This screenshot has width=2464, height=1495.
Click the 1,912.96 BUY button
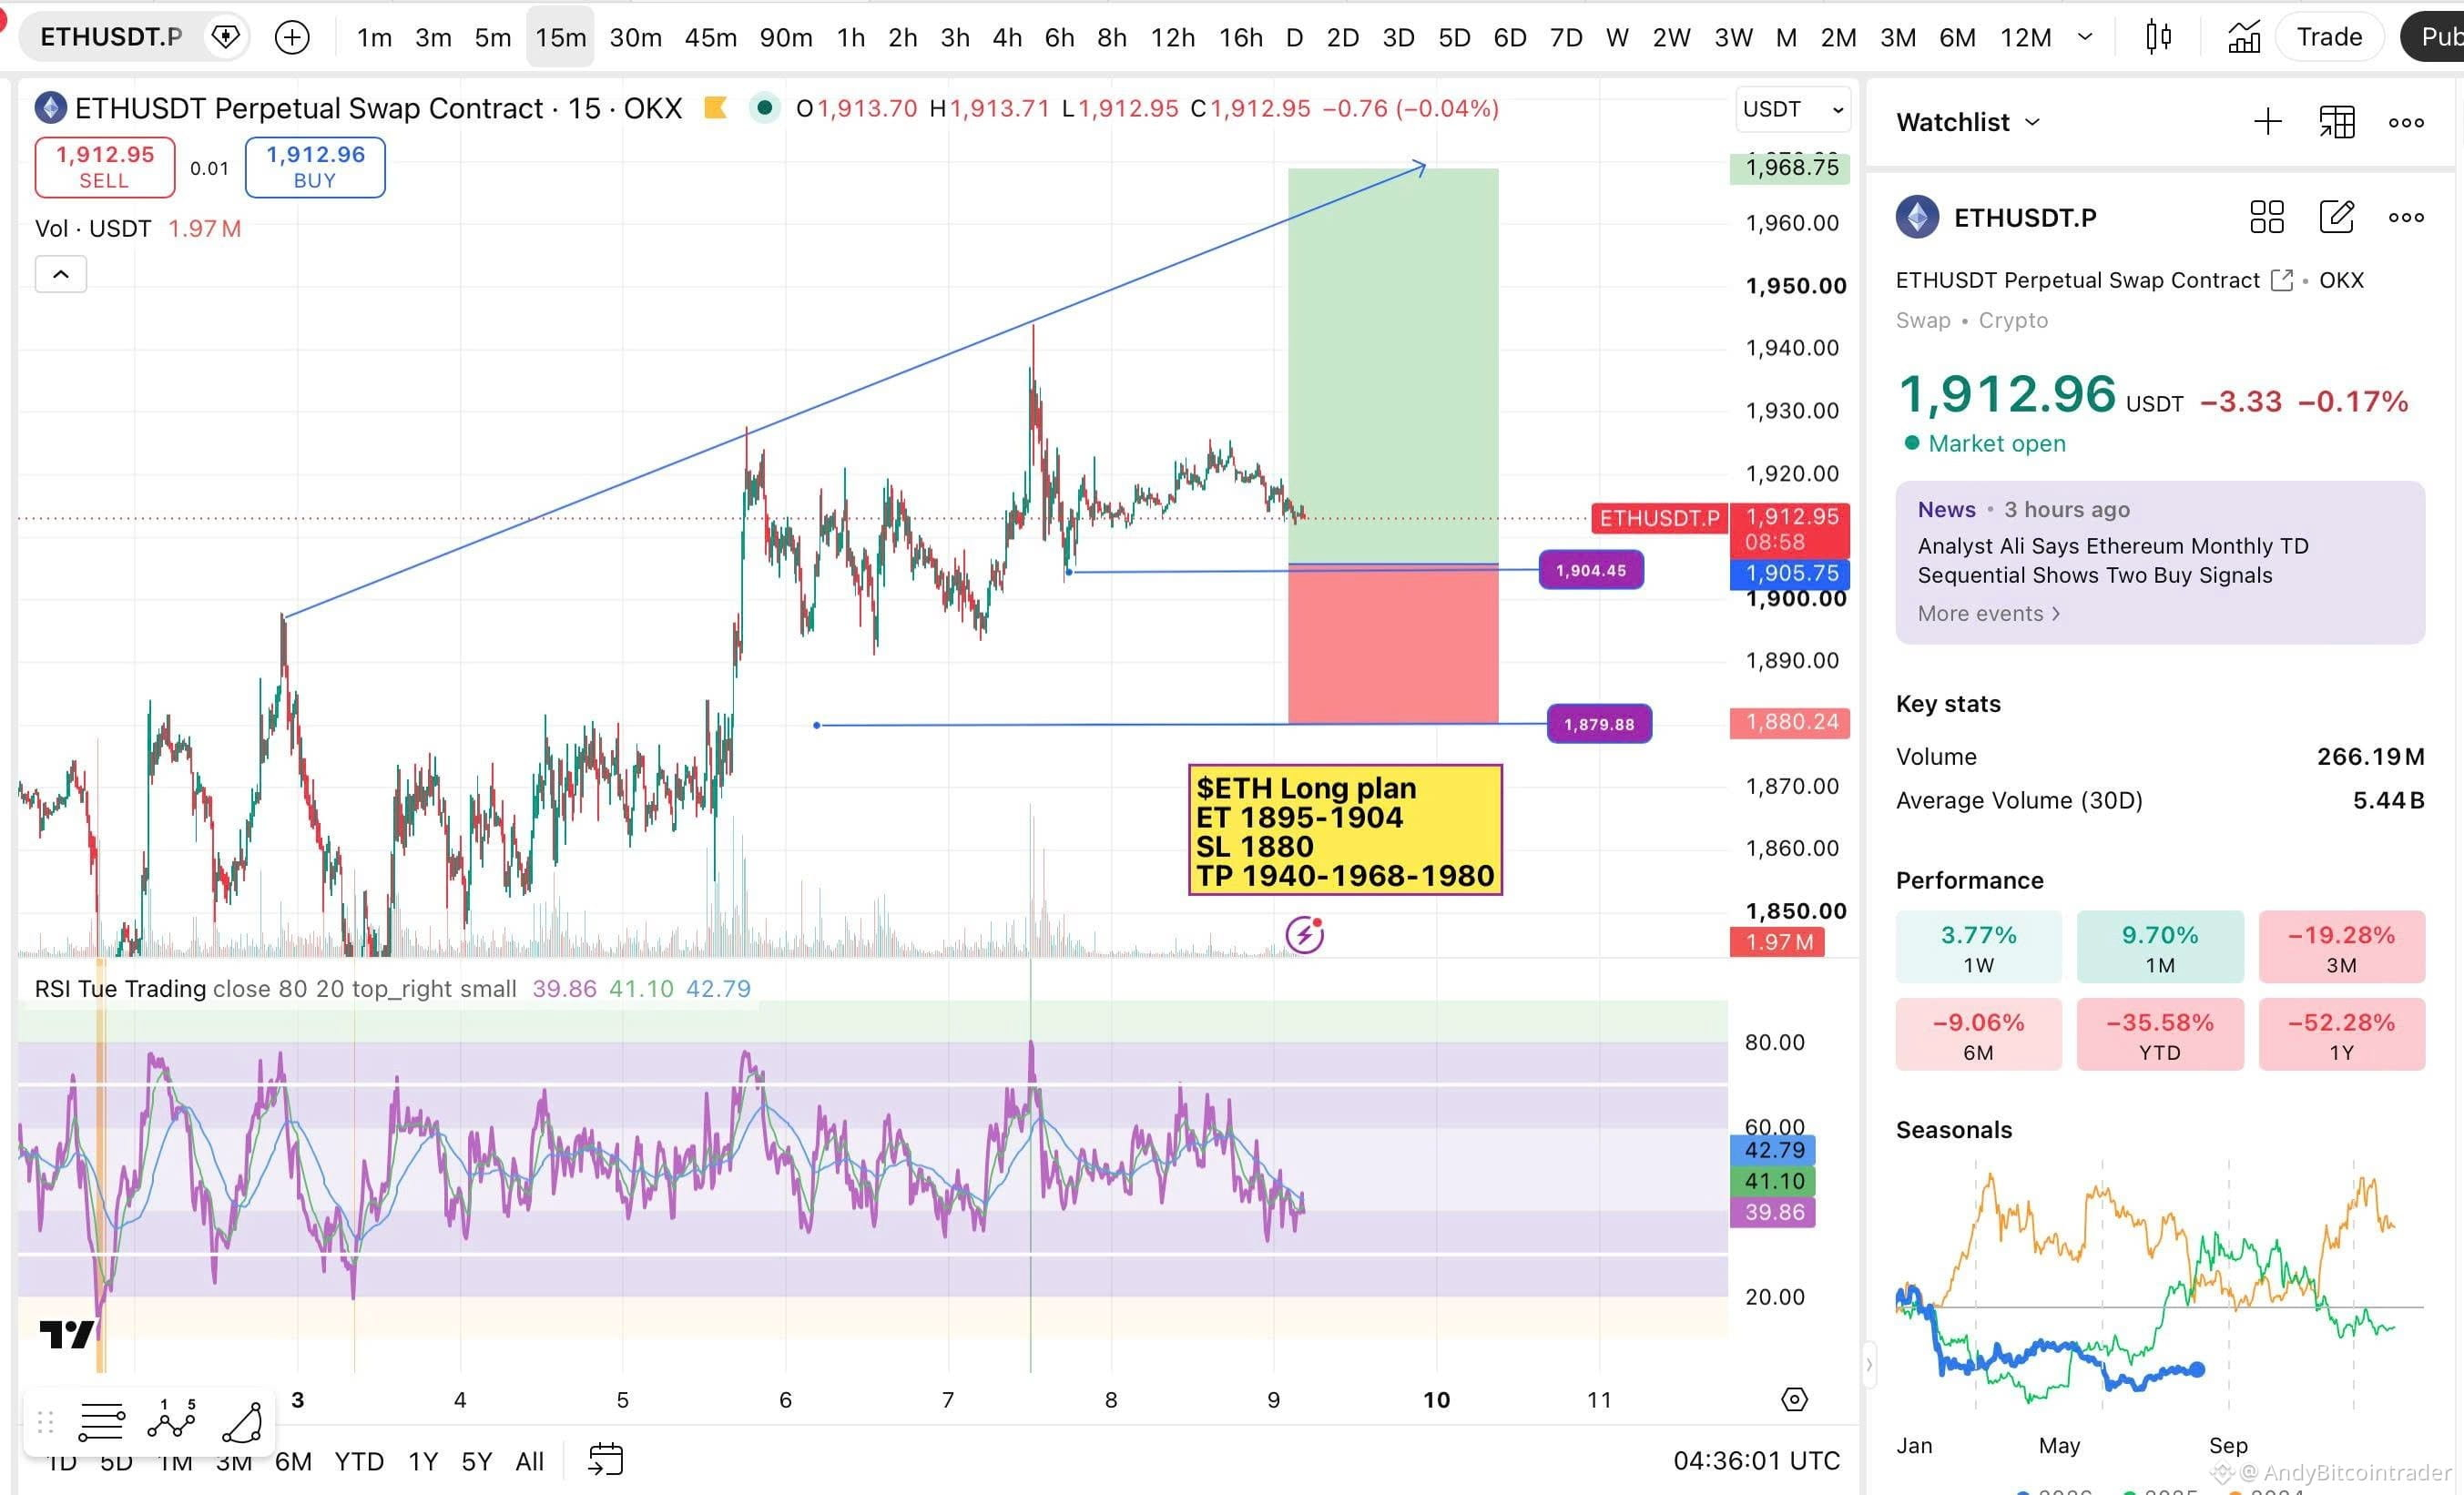coord(315,167)
